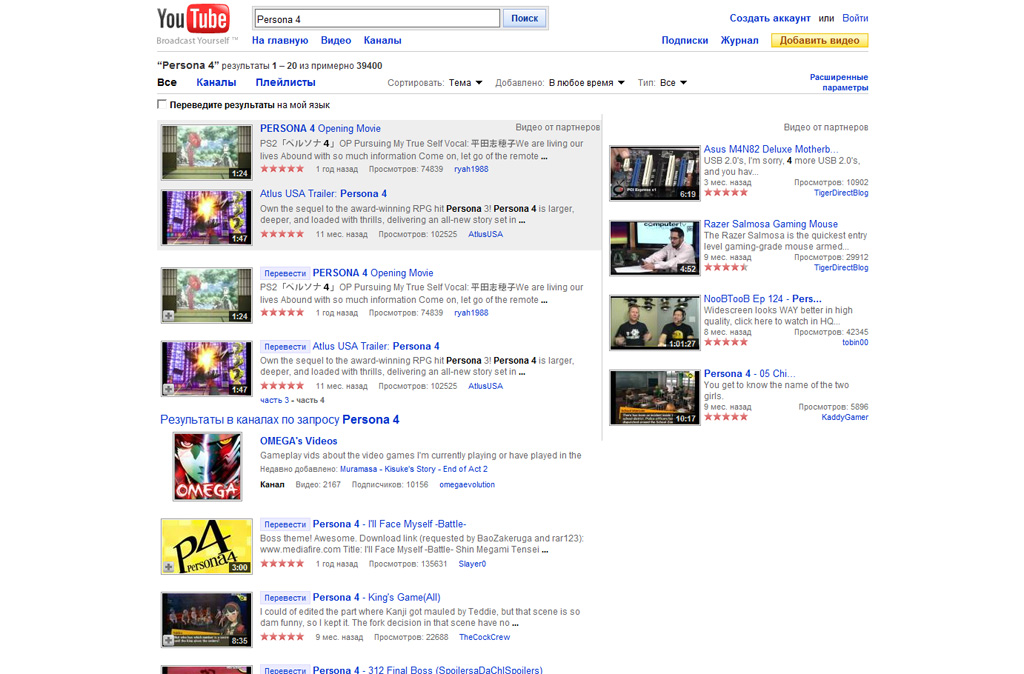The width and height of the screenshot is (1024, 674).
Task: Click Перевести button beside King's Game
Action: coord(285,598)
